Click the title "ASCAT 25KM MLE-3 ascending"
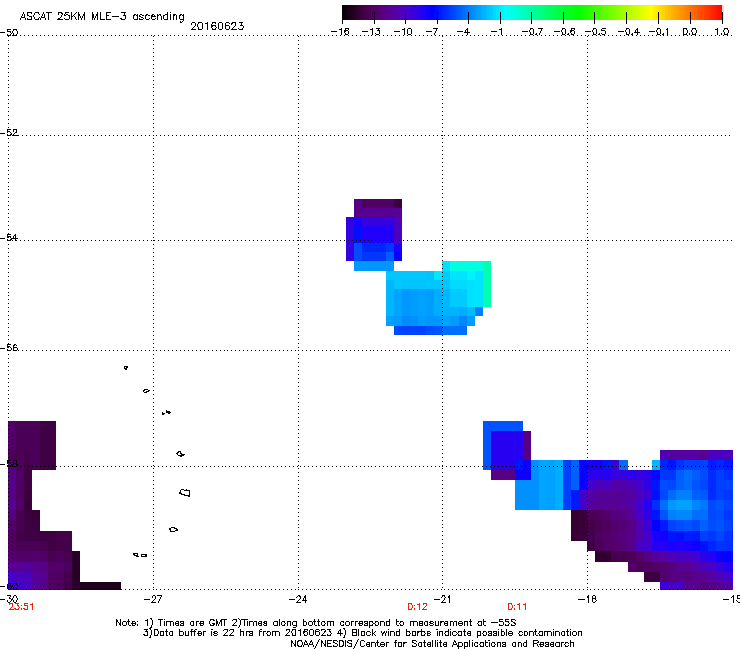The width and height of the screenshot is (740, 650). [102, 16]
